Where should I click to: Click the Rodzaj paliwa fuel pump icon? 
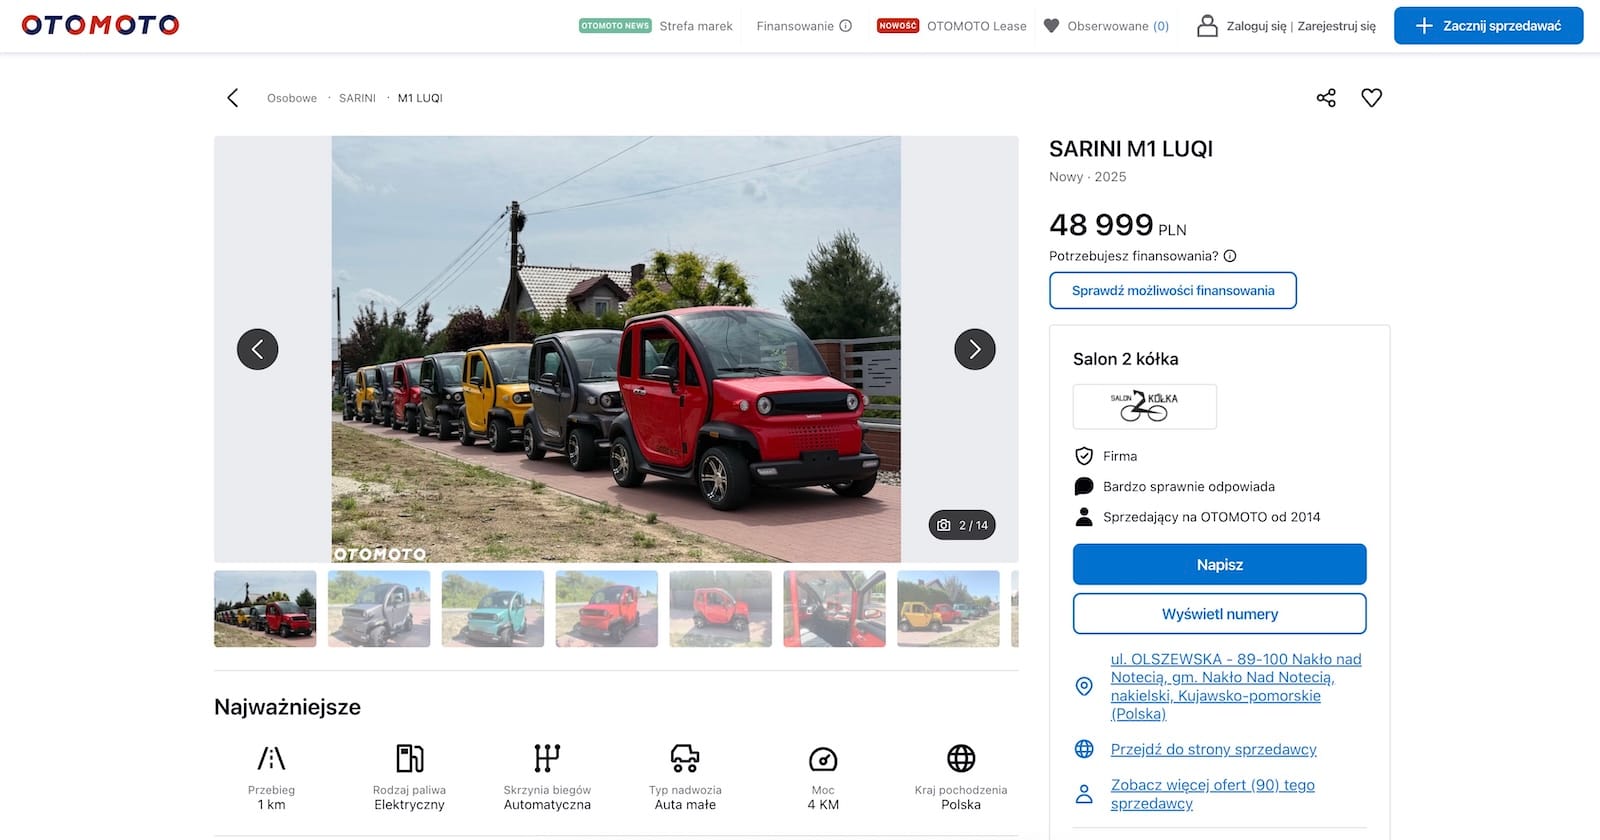[409, 758]
